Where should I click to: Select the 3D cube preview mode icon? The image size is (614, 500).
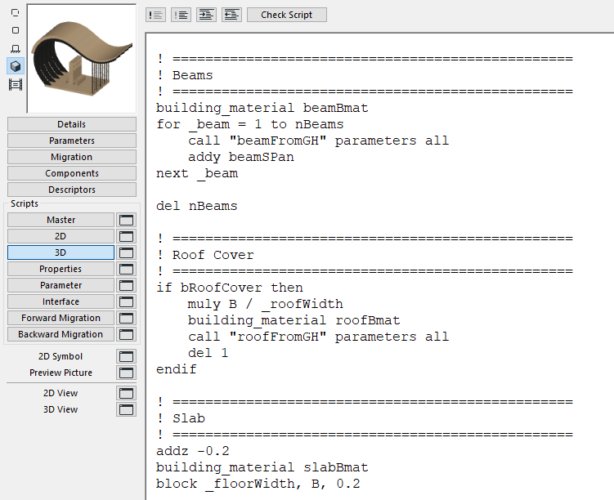[x=15, y=66]
